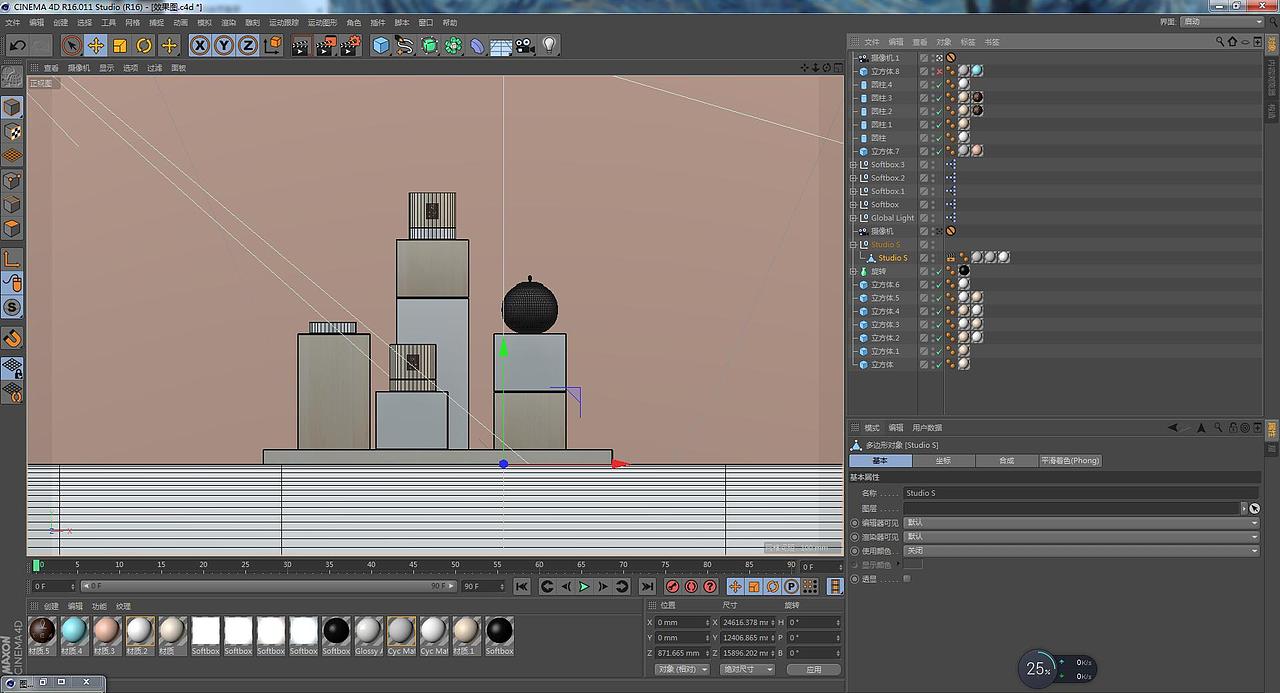
Task: Click the axis mode L icon
Action: coord(12,259)
